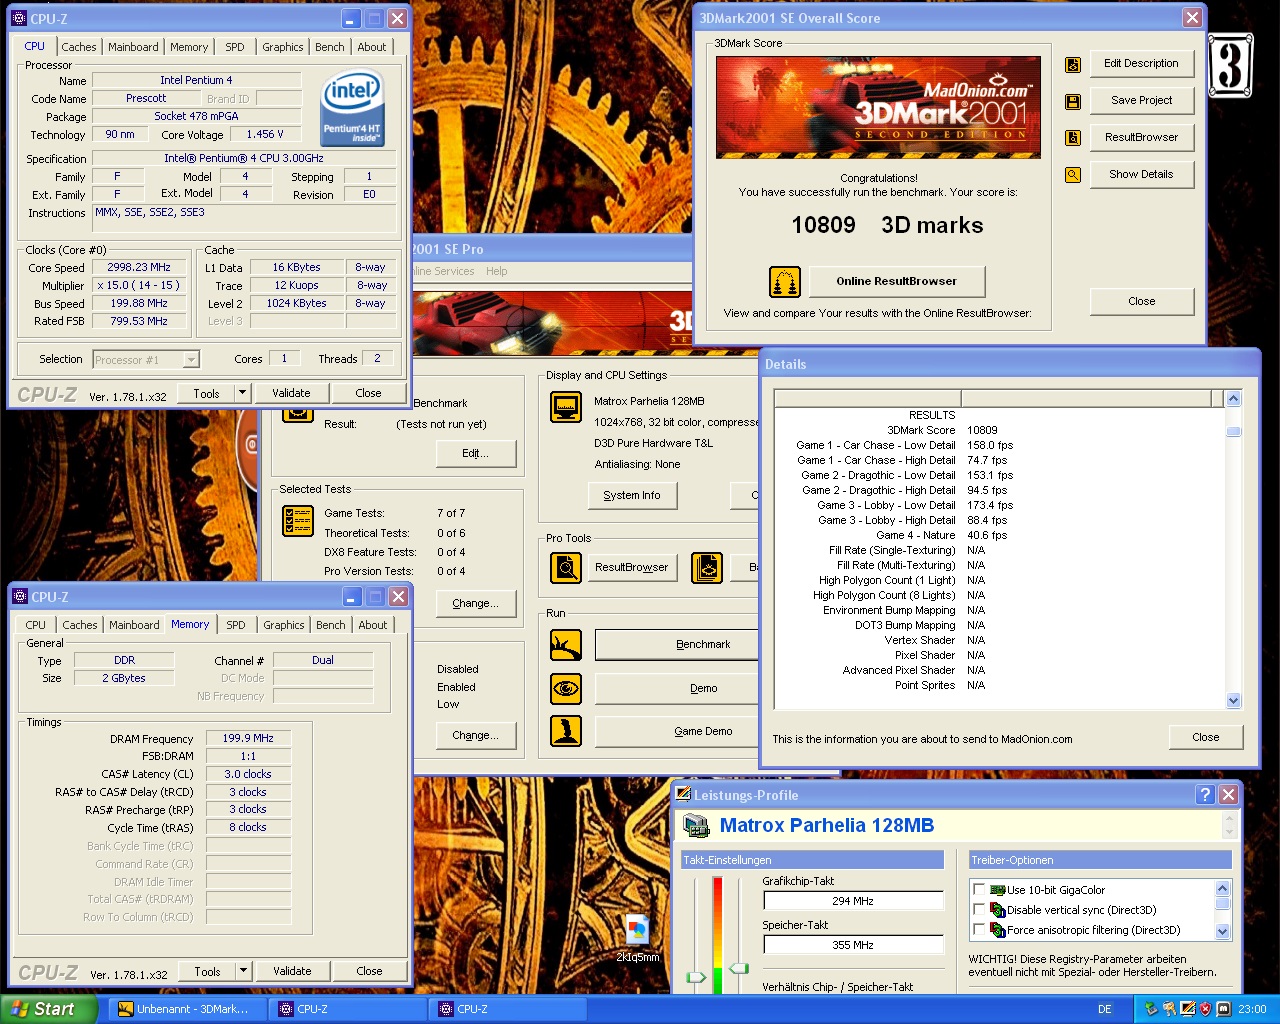Click the icon beside Online ResultBrowser
This screenshot has width=1280, height=1024.
click(785, 282)
